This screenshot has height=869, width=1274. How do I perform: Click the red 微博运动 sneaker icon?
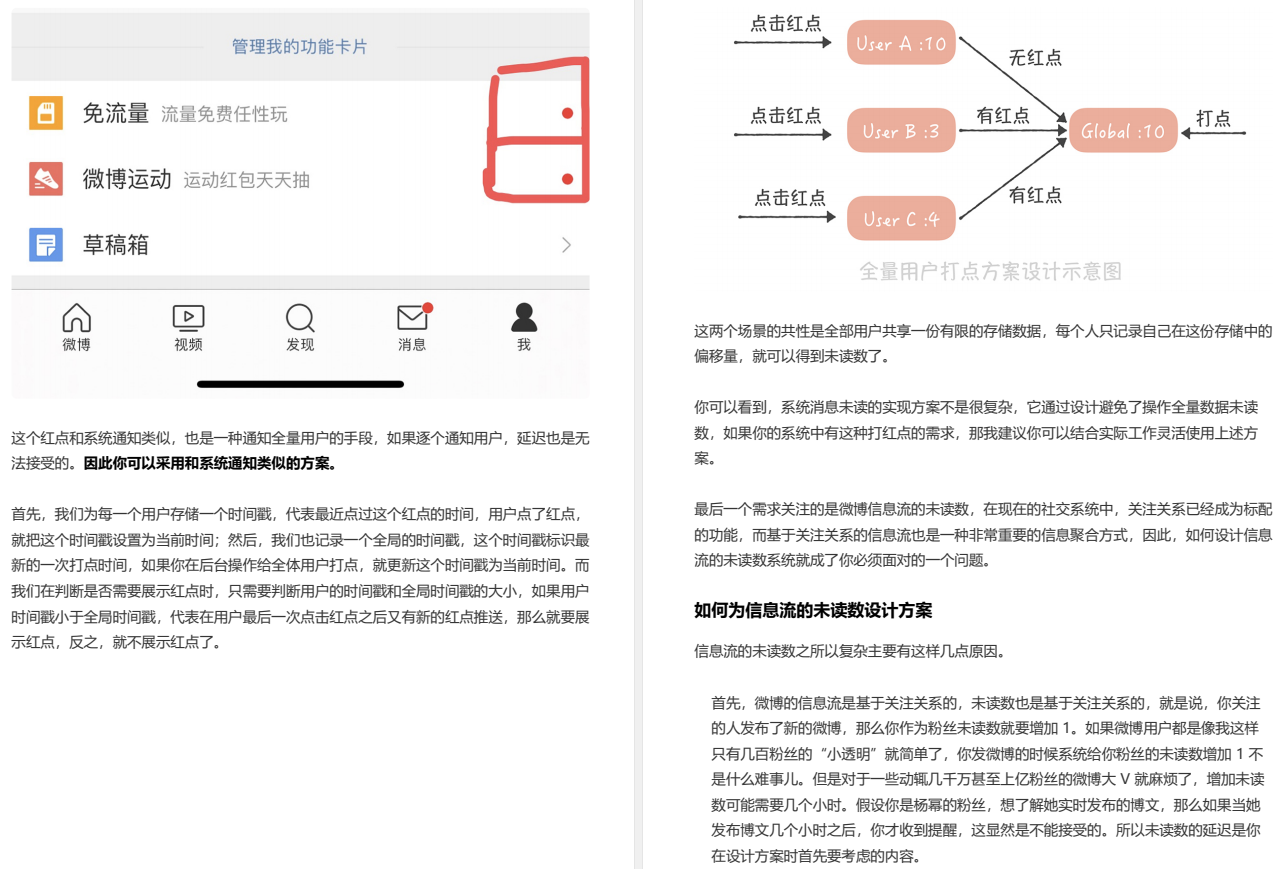[46, 179]
